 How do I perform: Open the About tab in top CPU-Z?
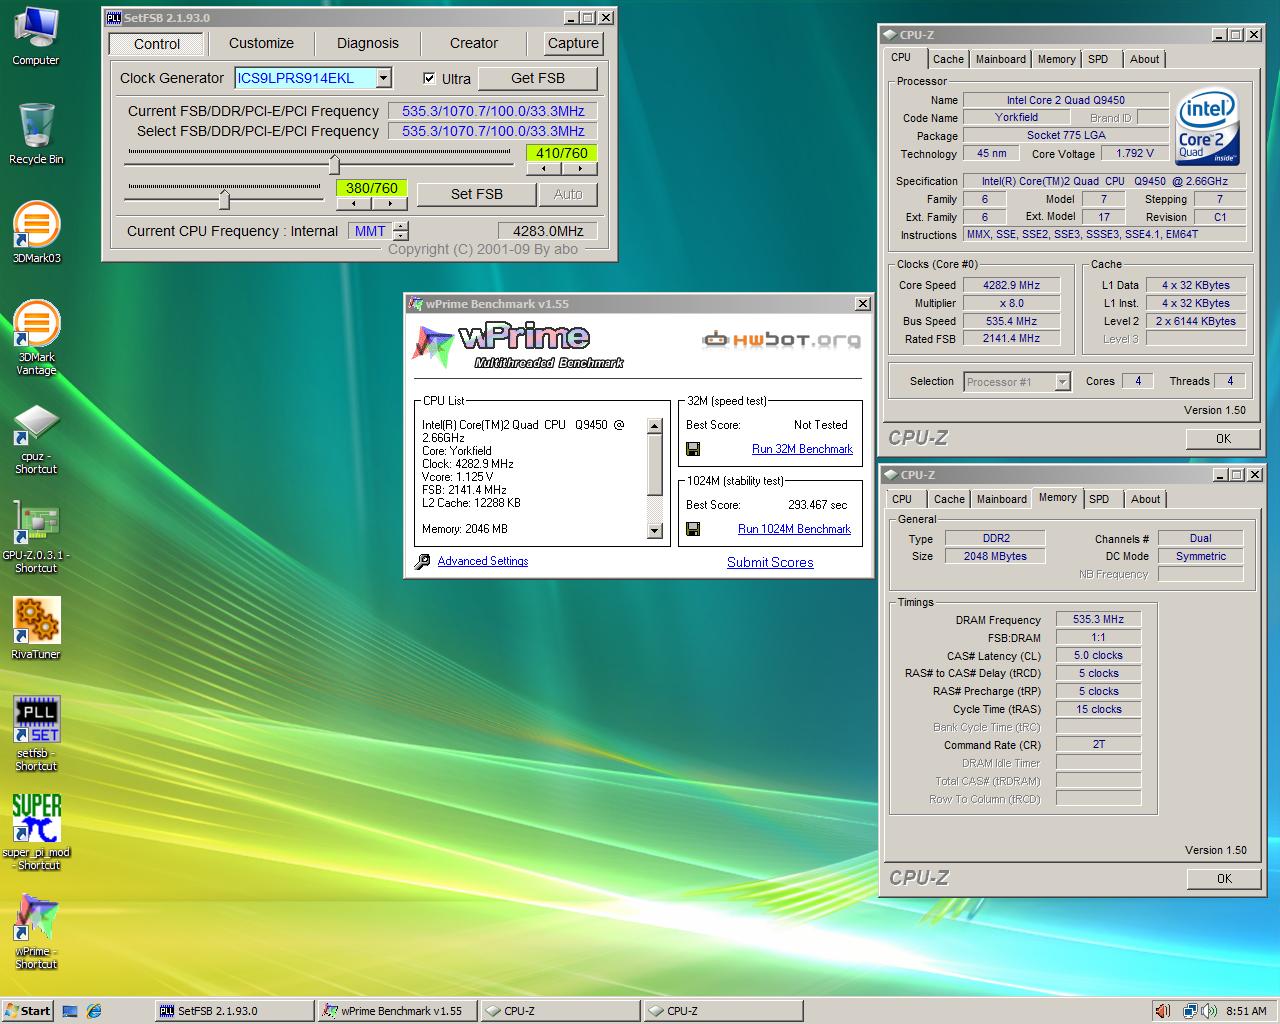point(1145,59)
